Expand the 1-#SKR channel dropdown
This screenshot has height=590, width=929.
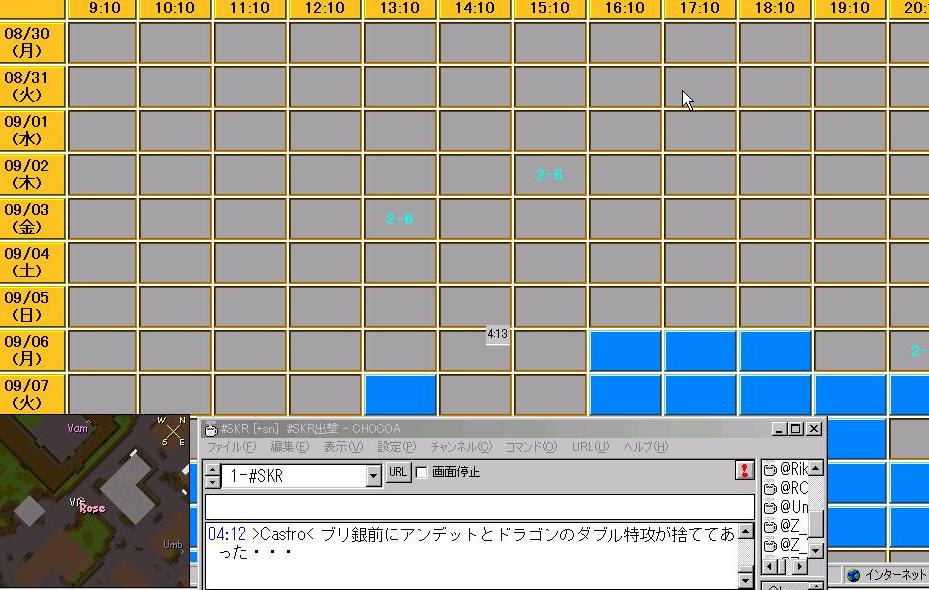[374, 476]
